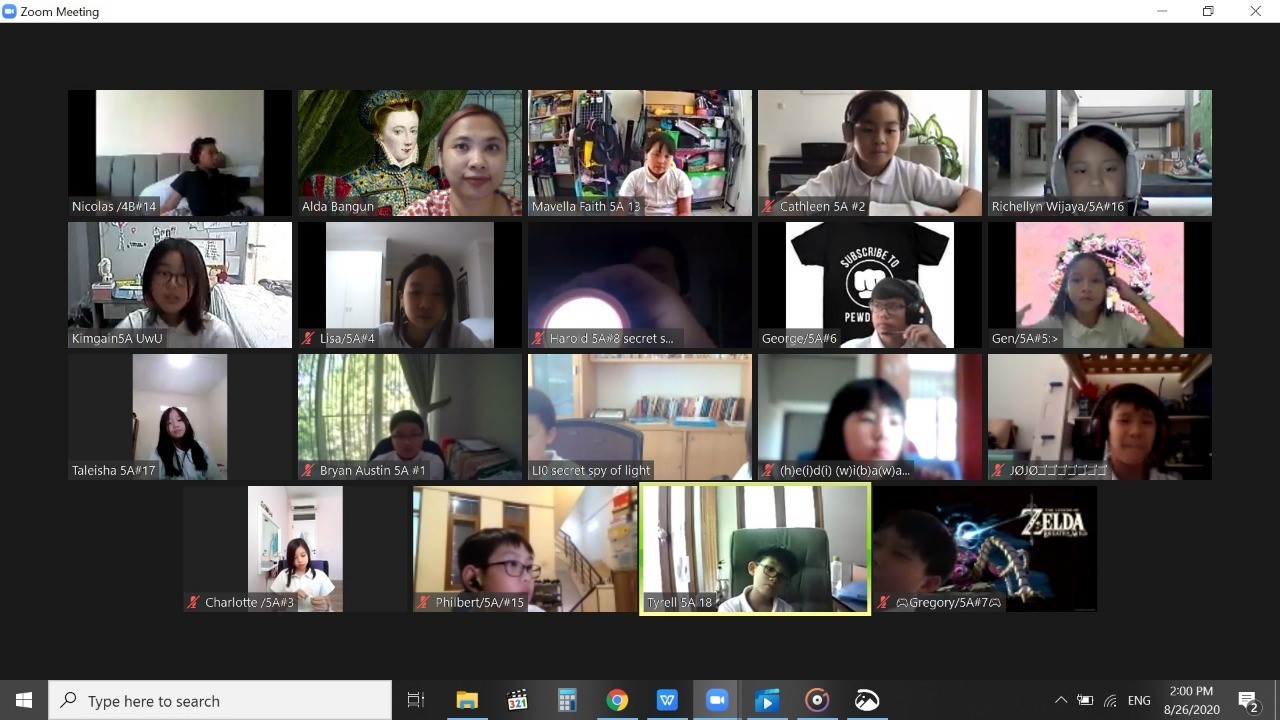Open File Explorer in the taskbar
1280x720 pixels.
(467, 700)
